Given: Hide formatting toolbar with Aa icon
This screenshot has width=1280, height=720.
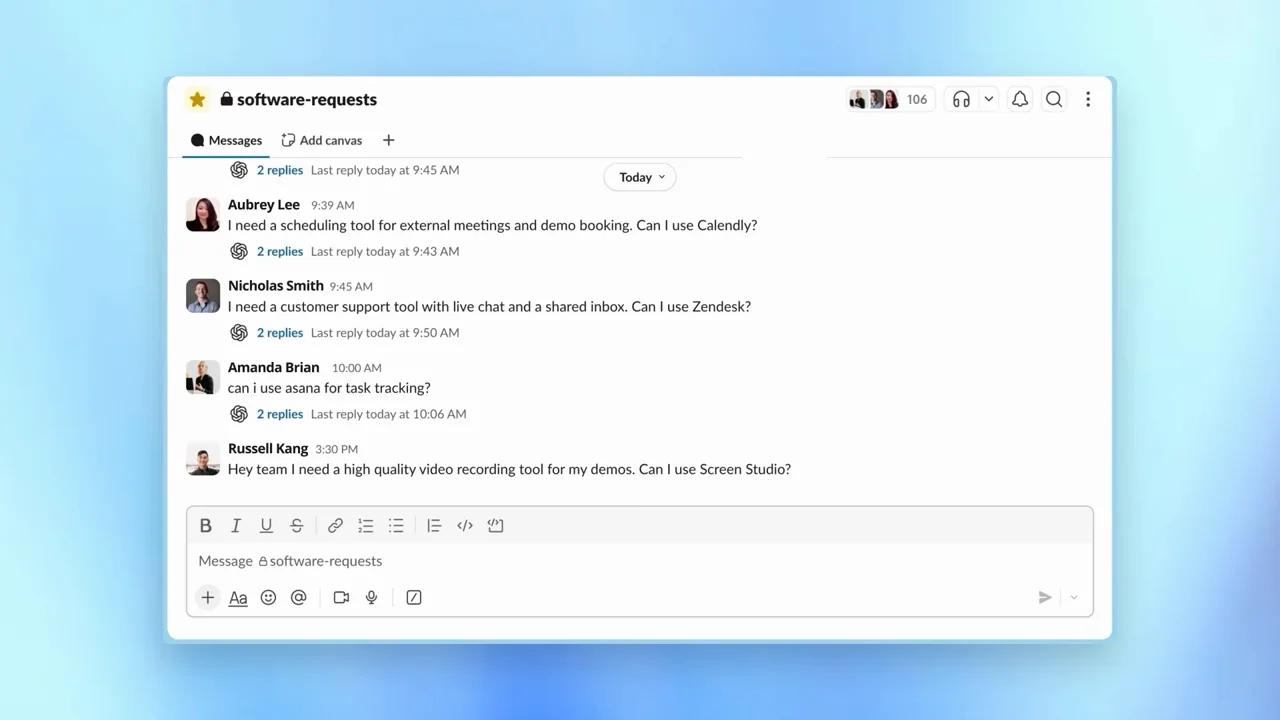Looking at the screenshot, I should pyautogui.click(x=238, y=597).
